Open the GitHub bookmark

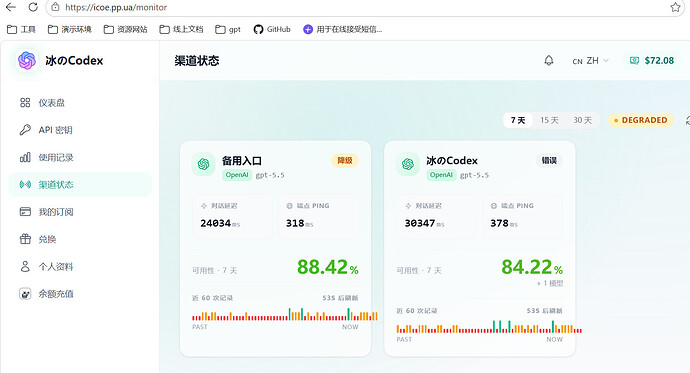[272, 29]
